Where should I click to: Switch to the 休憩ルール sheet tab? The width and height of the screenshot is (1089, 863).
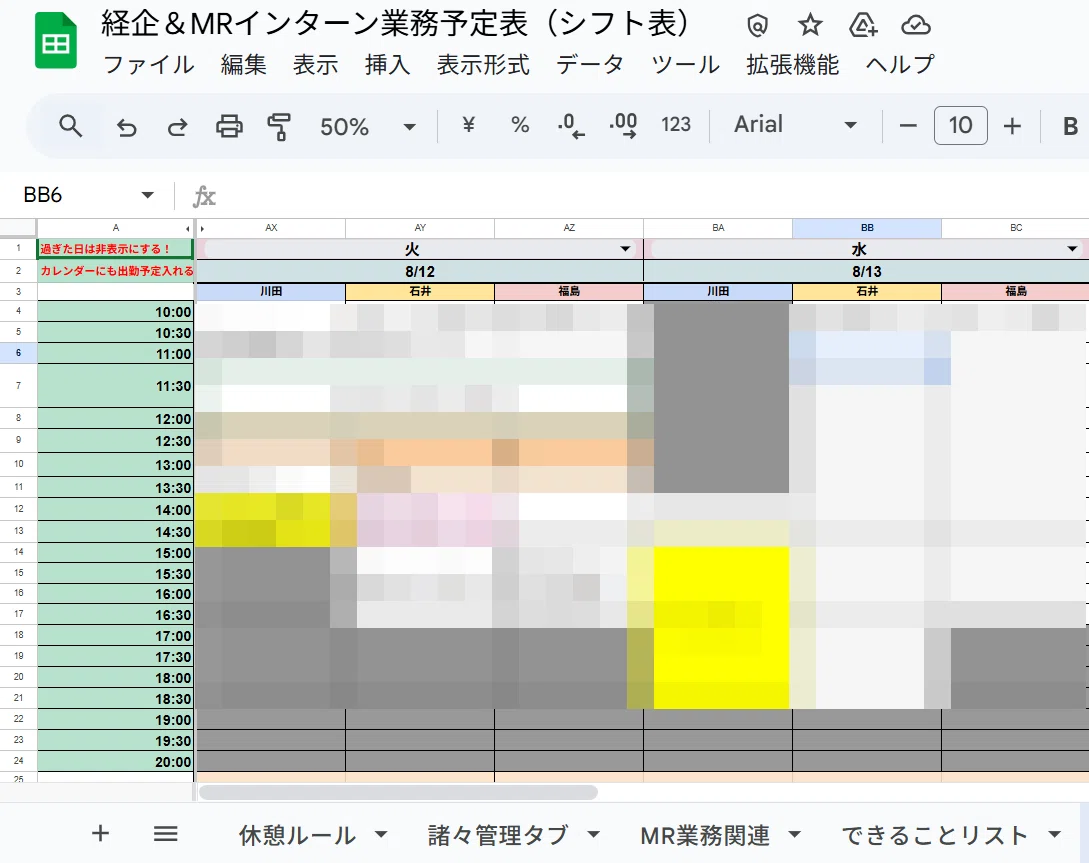tap(297, 835)
